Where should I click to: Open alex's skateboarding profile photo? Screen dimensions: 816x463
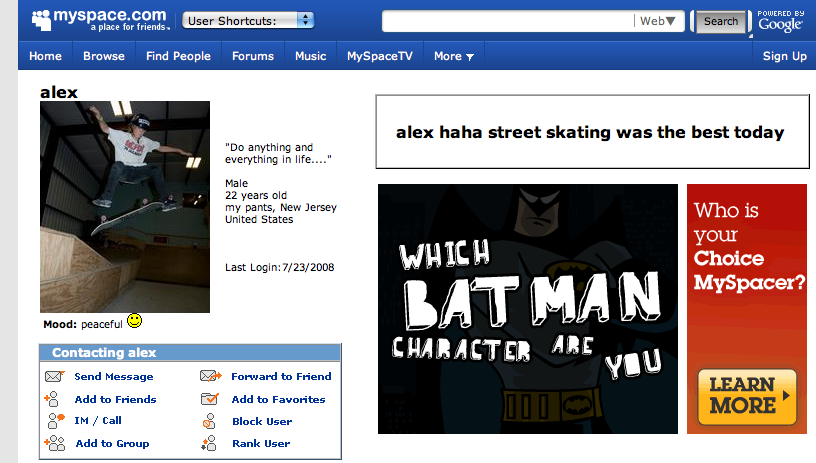tap(125, 207)
